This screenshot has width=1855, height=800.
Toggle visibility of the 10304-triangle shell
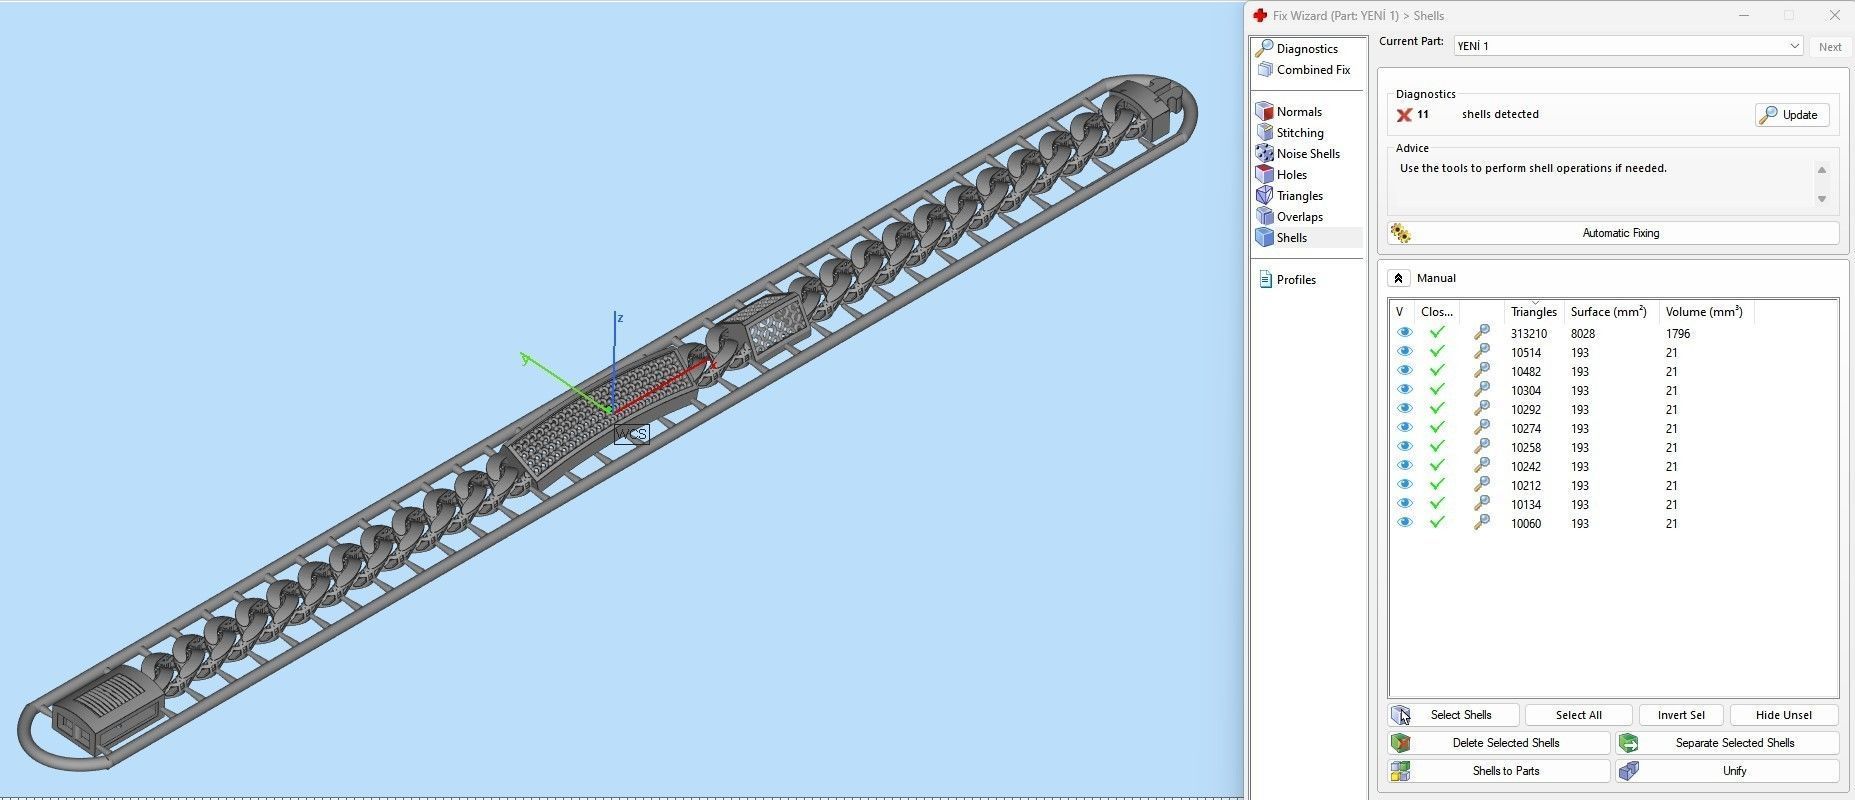click(1405, 390)
